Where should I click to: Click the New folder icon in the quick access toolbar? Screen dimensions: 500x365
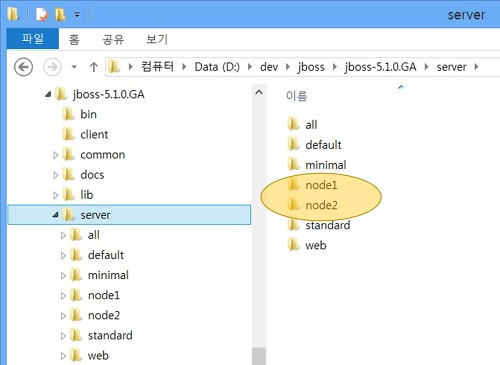point(61,15)
